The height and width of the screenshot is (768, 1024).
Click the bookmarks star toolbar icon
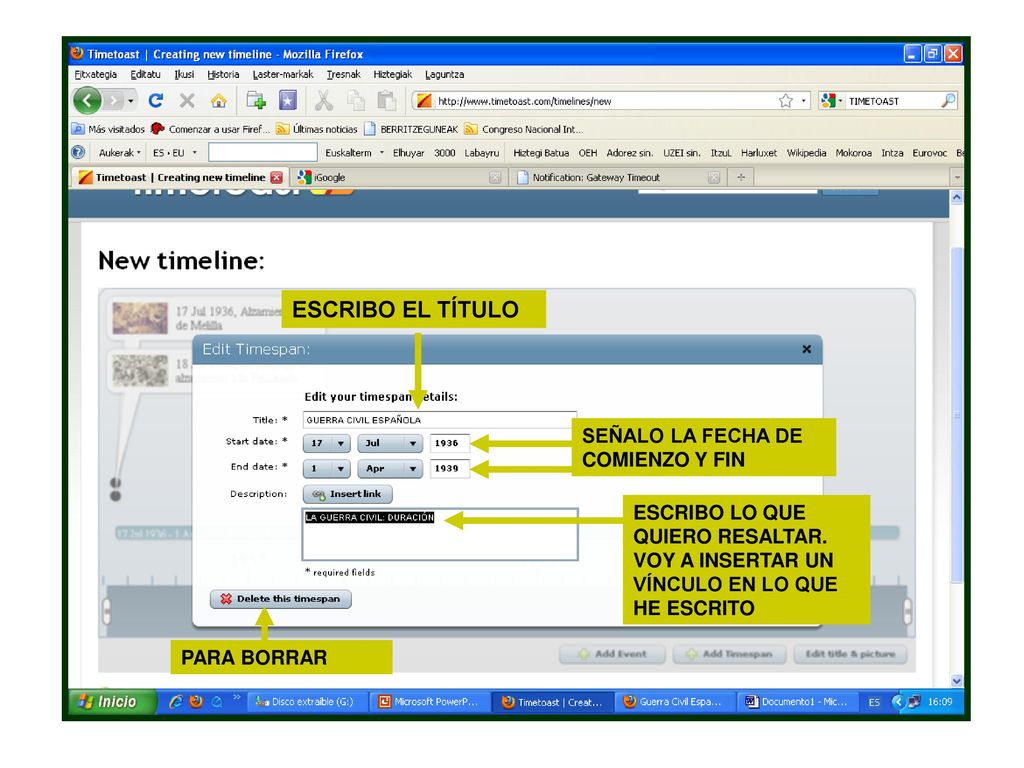287,101
